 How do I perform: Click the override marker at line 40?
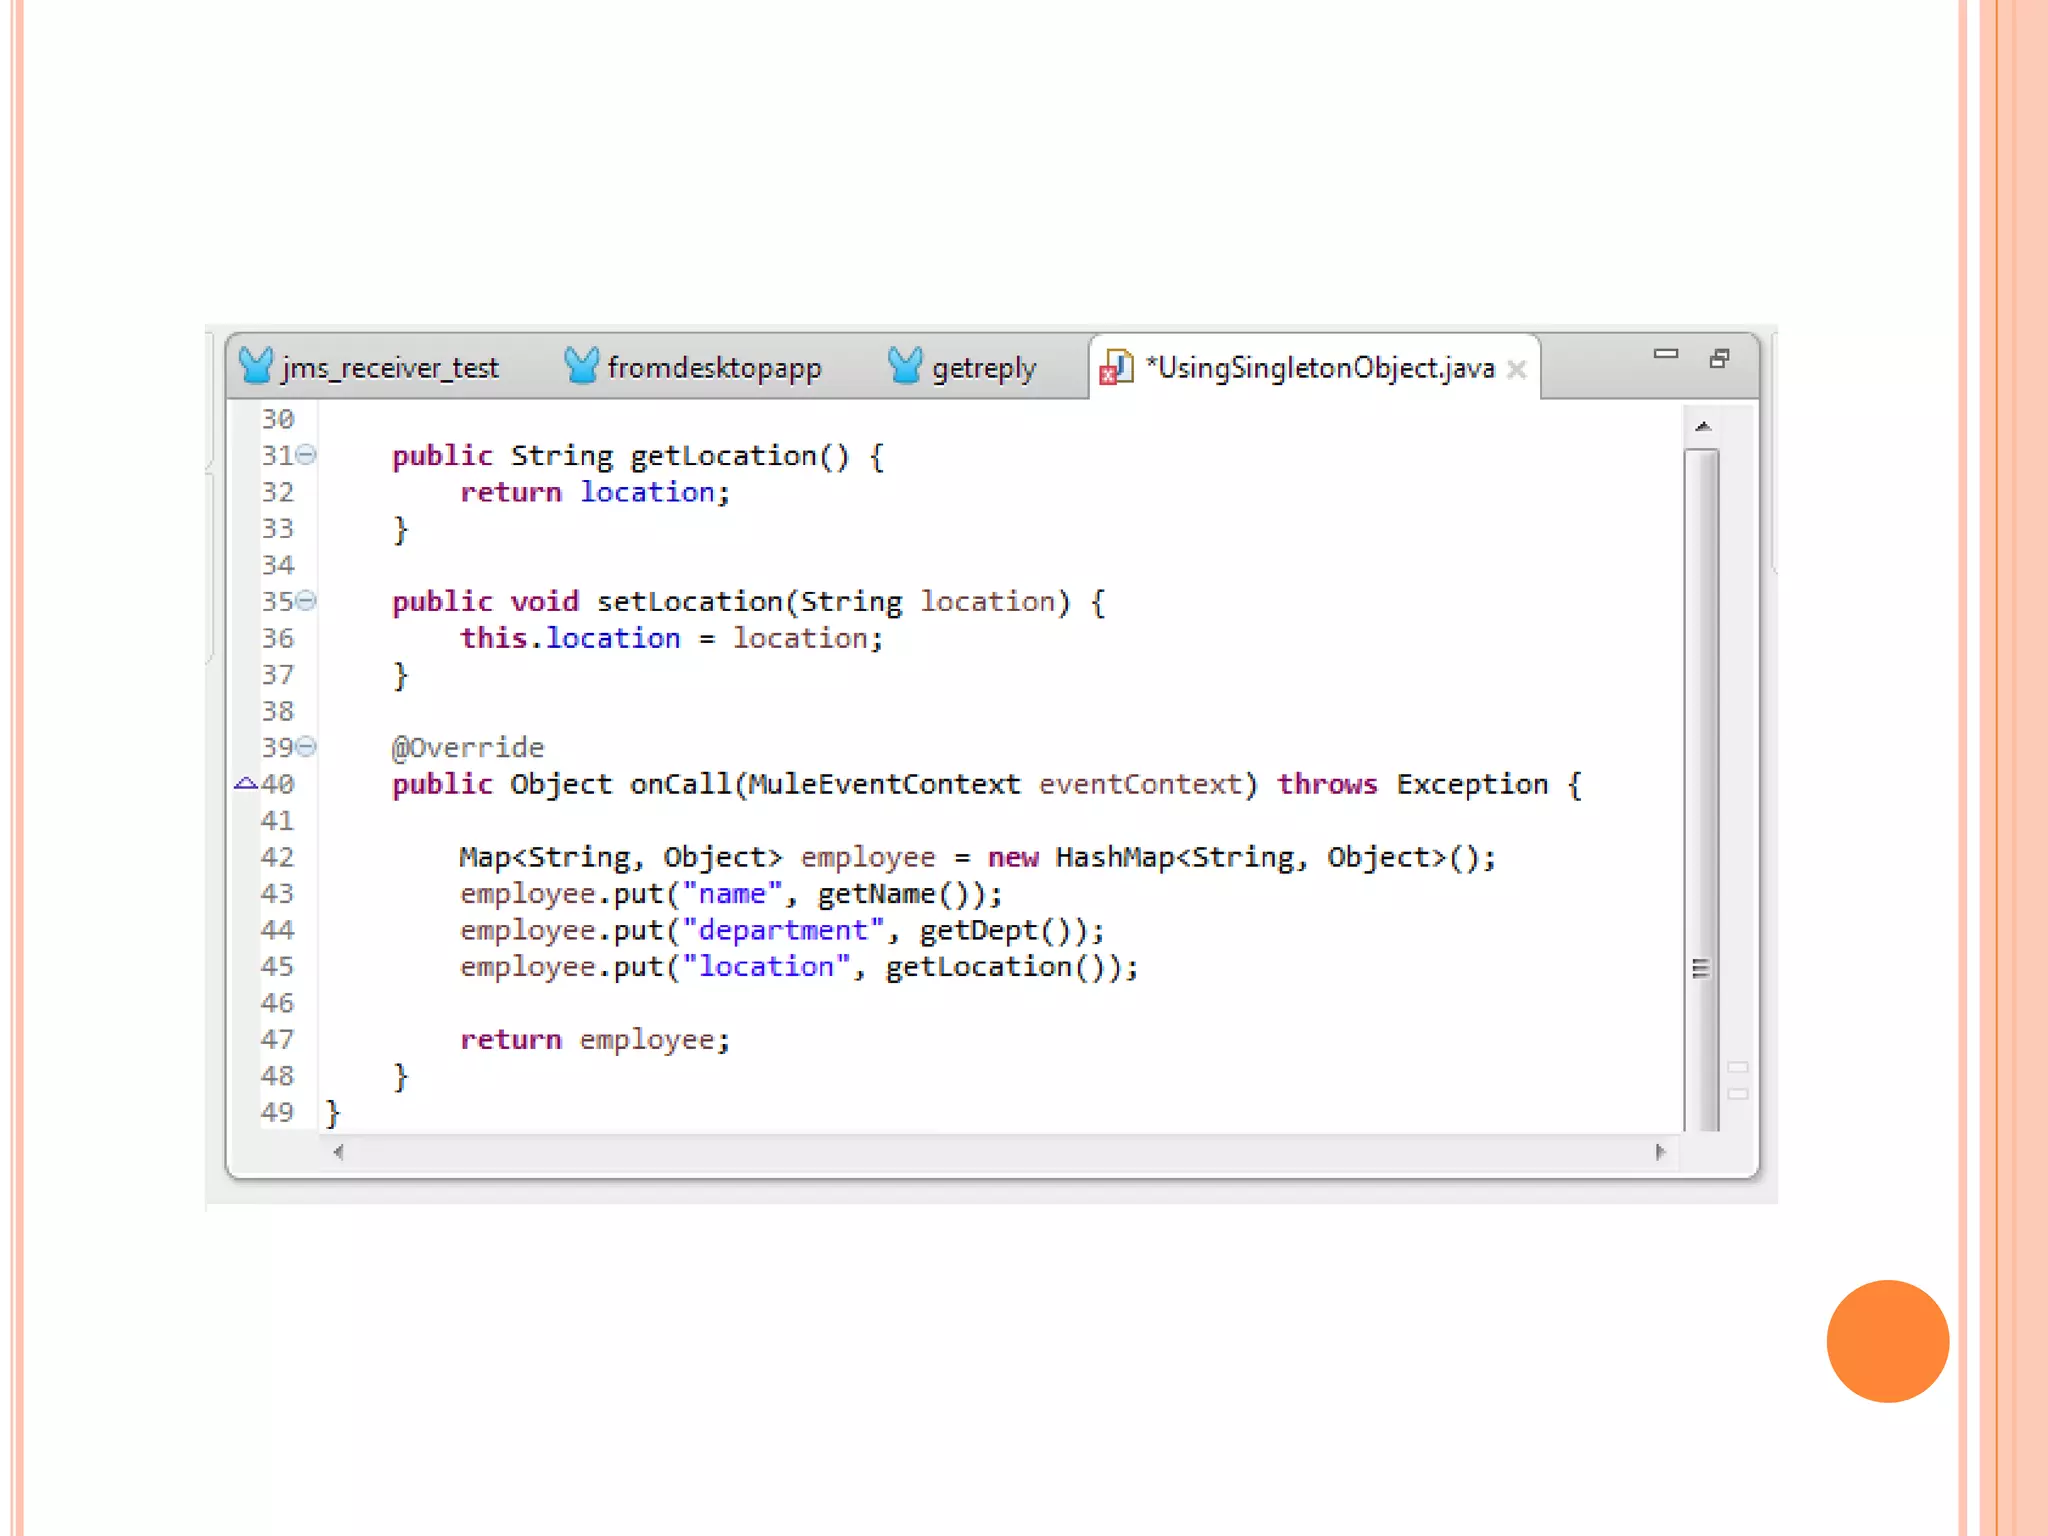(x=245, y=784)
